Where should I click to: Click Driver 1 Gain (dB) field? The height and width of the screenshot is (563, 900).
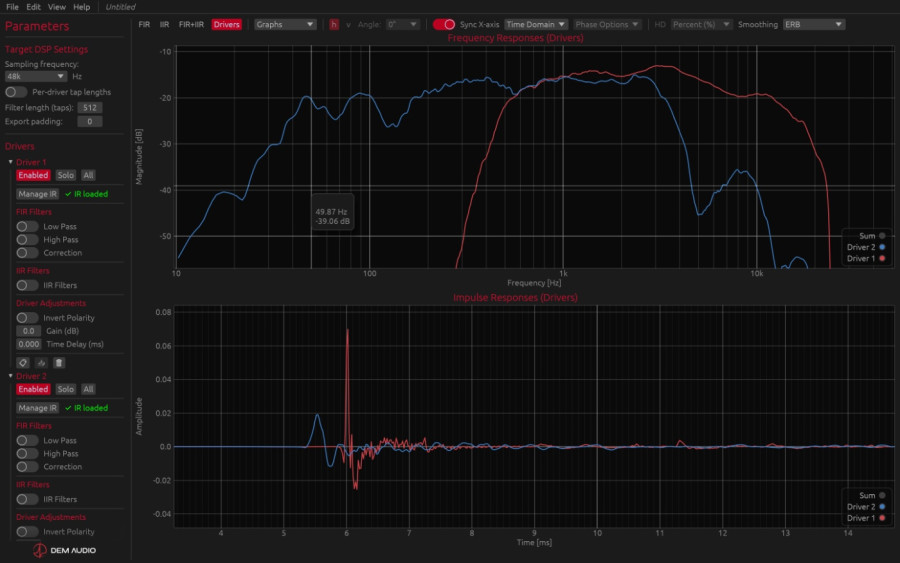click(x=28, y=331)
